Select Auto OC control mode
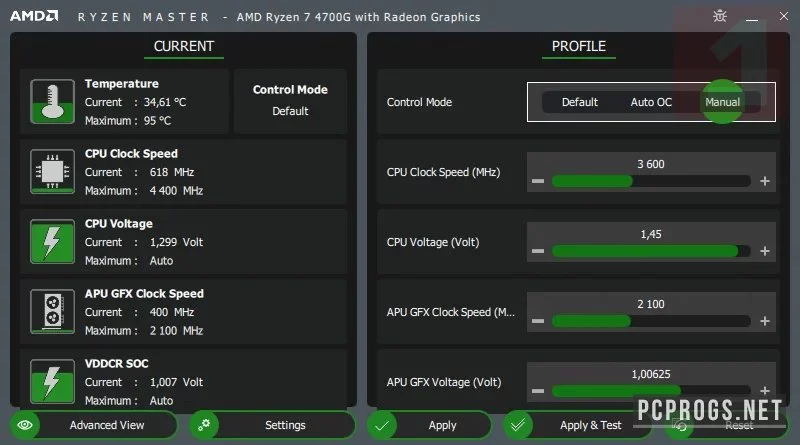This screenshot has width=800, height=445. tap(651, 102)
